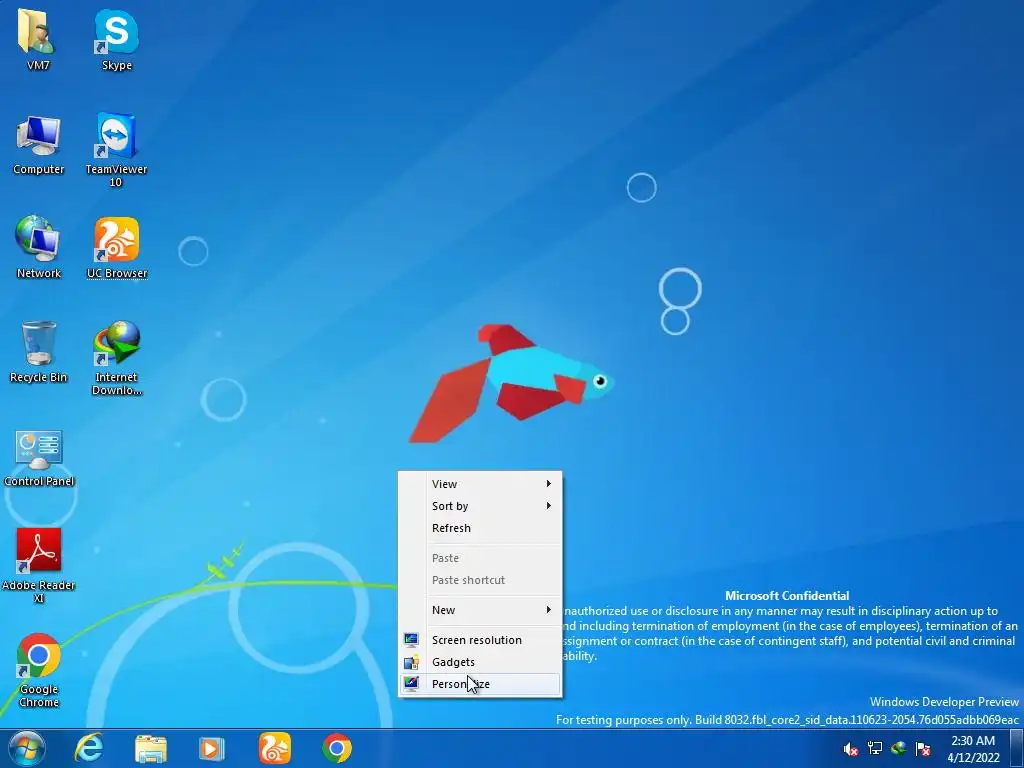Click the Internet Download Manager tray icon
1024x768 pixels.
(899, 748)
